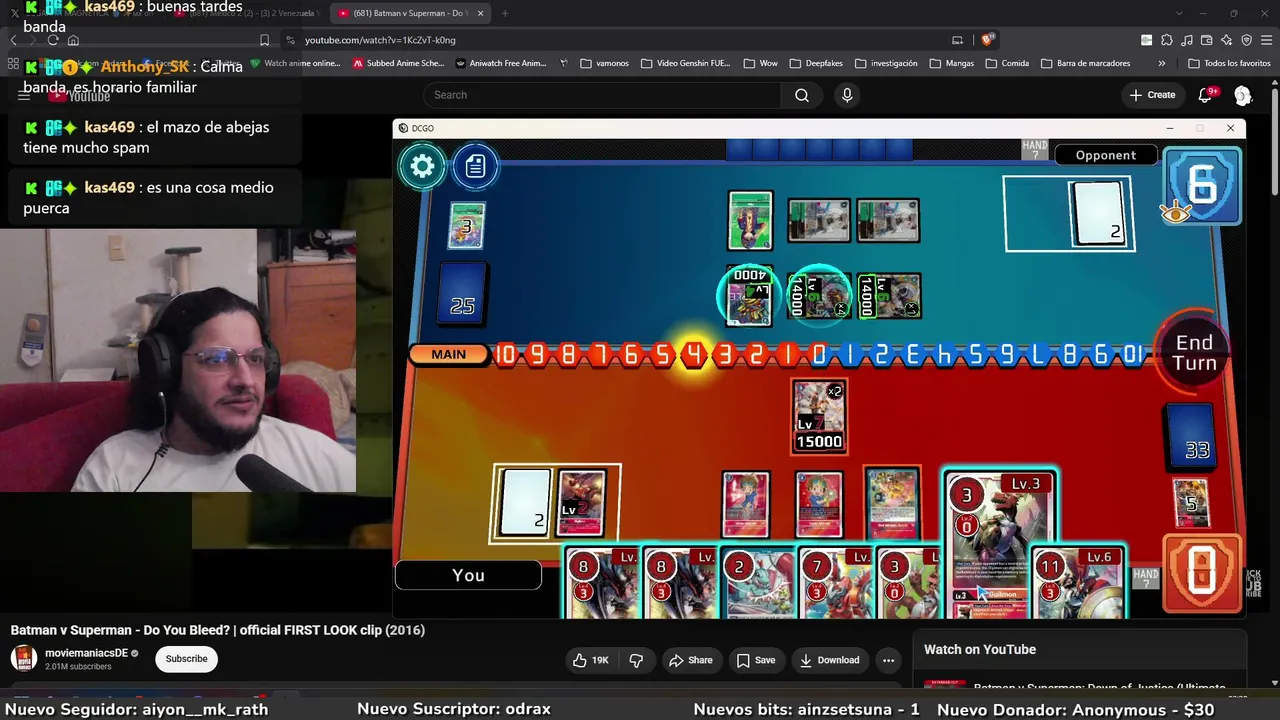Open the Subbed Anime Sche... bookmark
1280x720 pixels.
tap(397, 63)
